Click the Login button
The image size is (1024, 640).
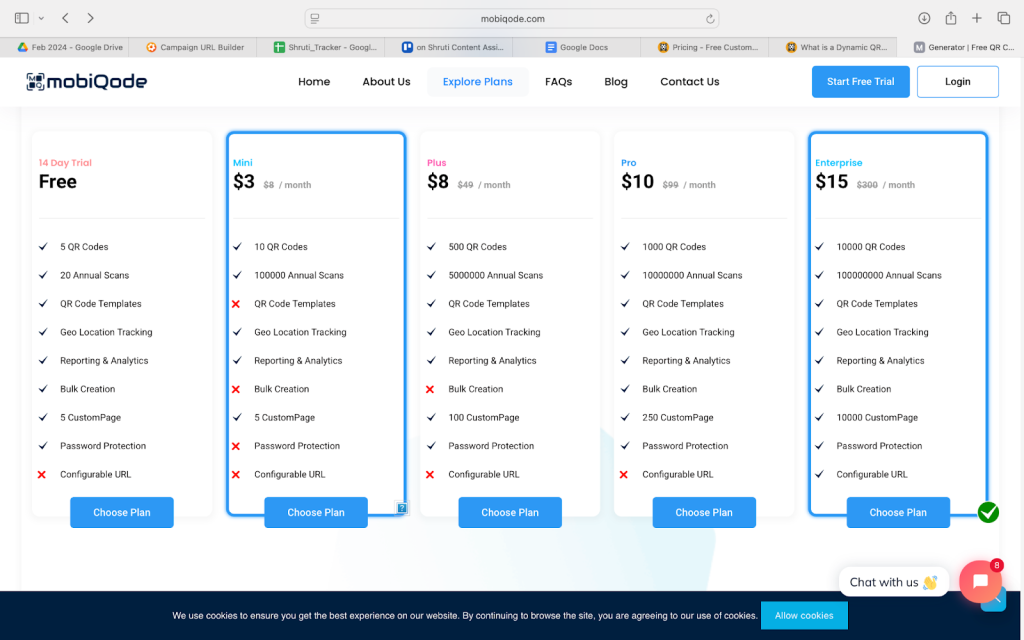957,82
